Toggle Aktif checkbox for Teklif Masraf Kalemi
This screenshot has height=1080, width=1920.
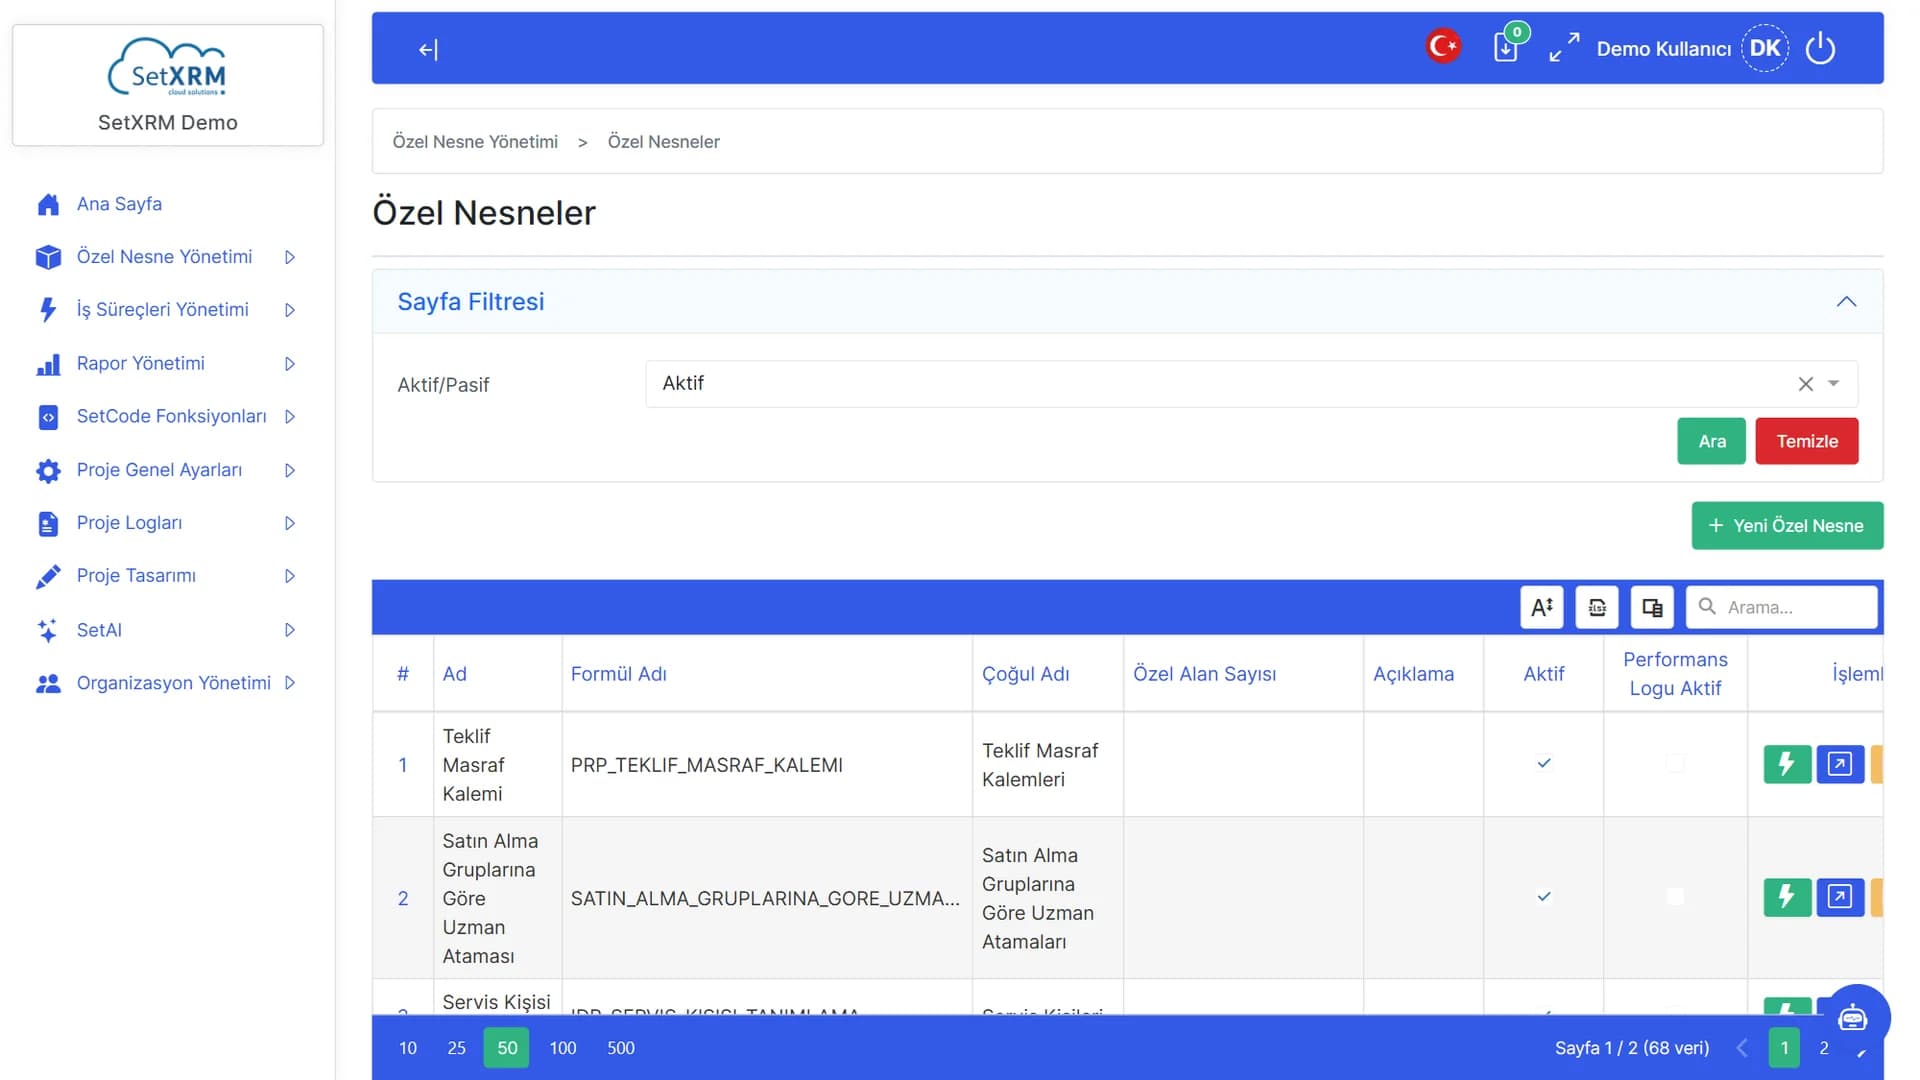pyautogui.click(x=1544, y=763)
